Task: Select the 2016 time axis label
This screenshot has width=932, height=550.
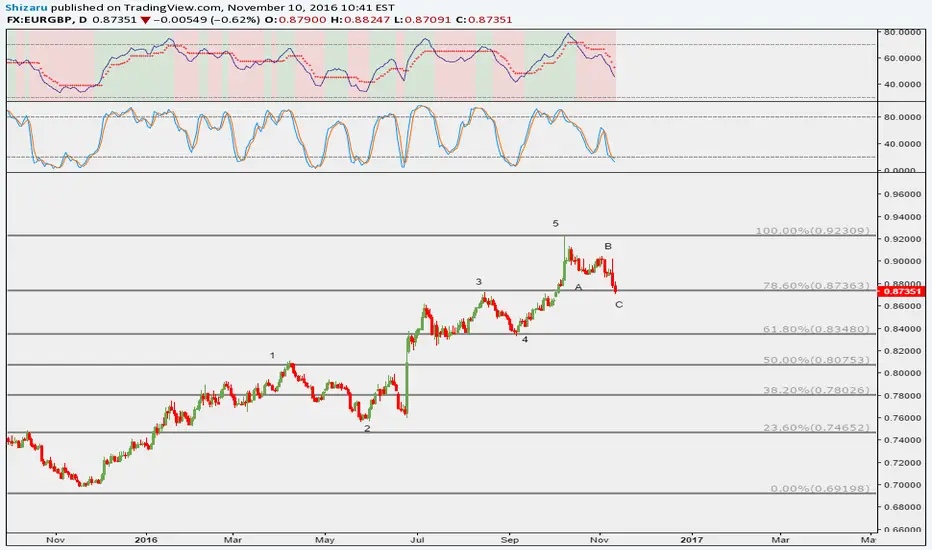Action: click(146, 540)
